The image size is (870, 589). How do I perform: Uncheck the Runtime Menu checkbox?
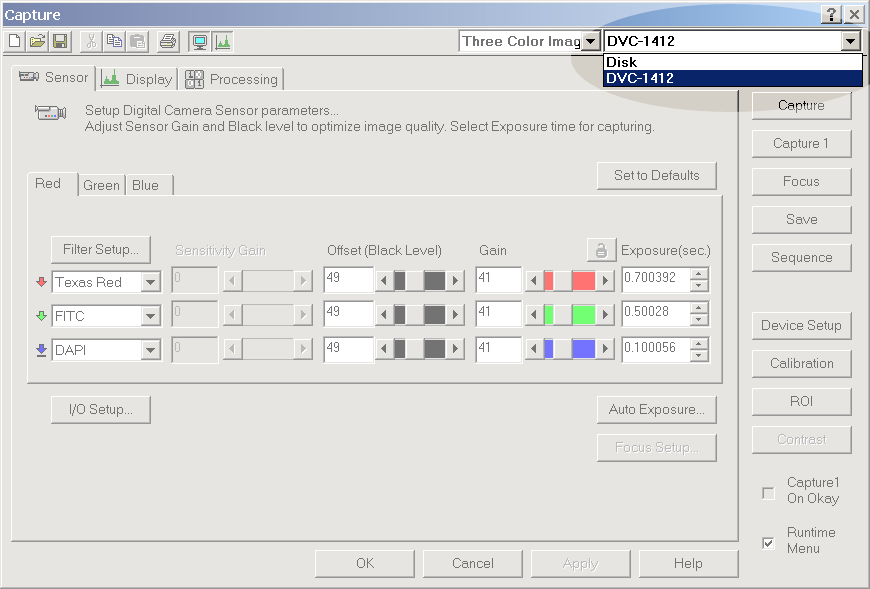[x=768, y=543]
